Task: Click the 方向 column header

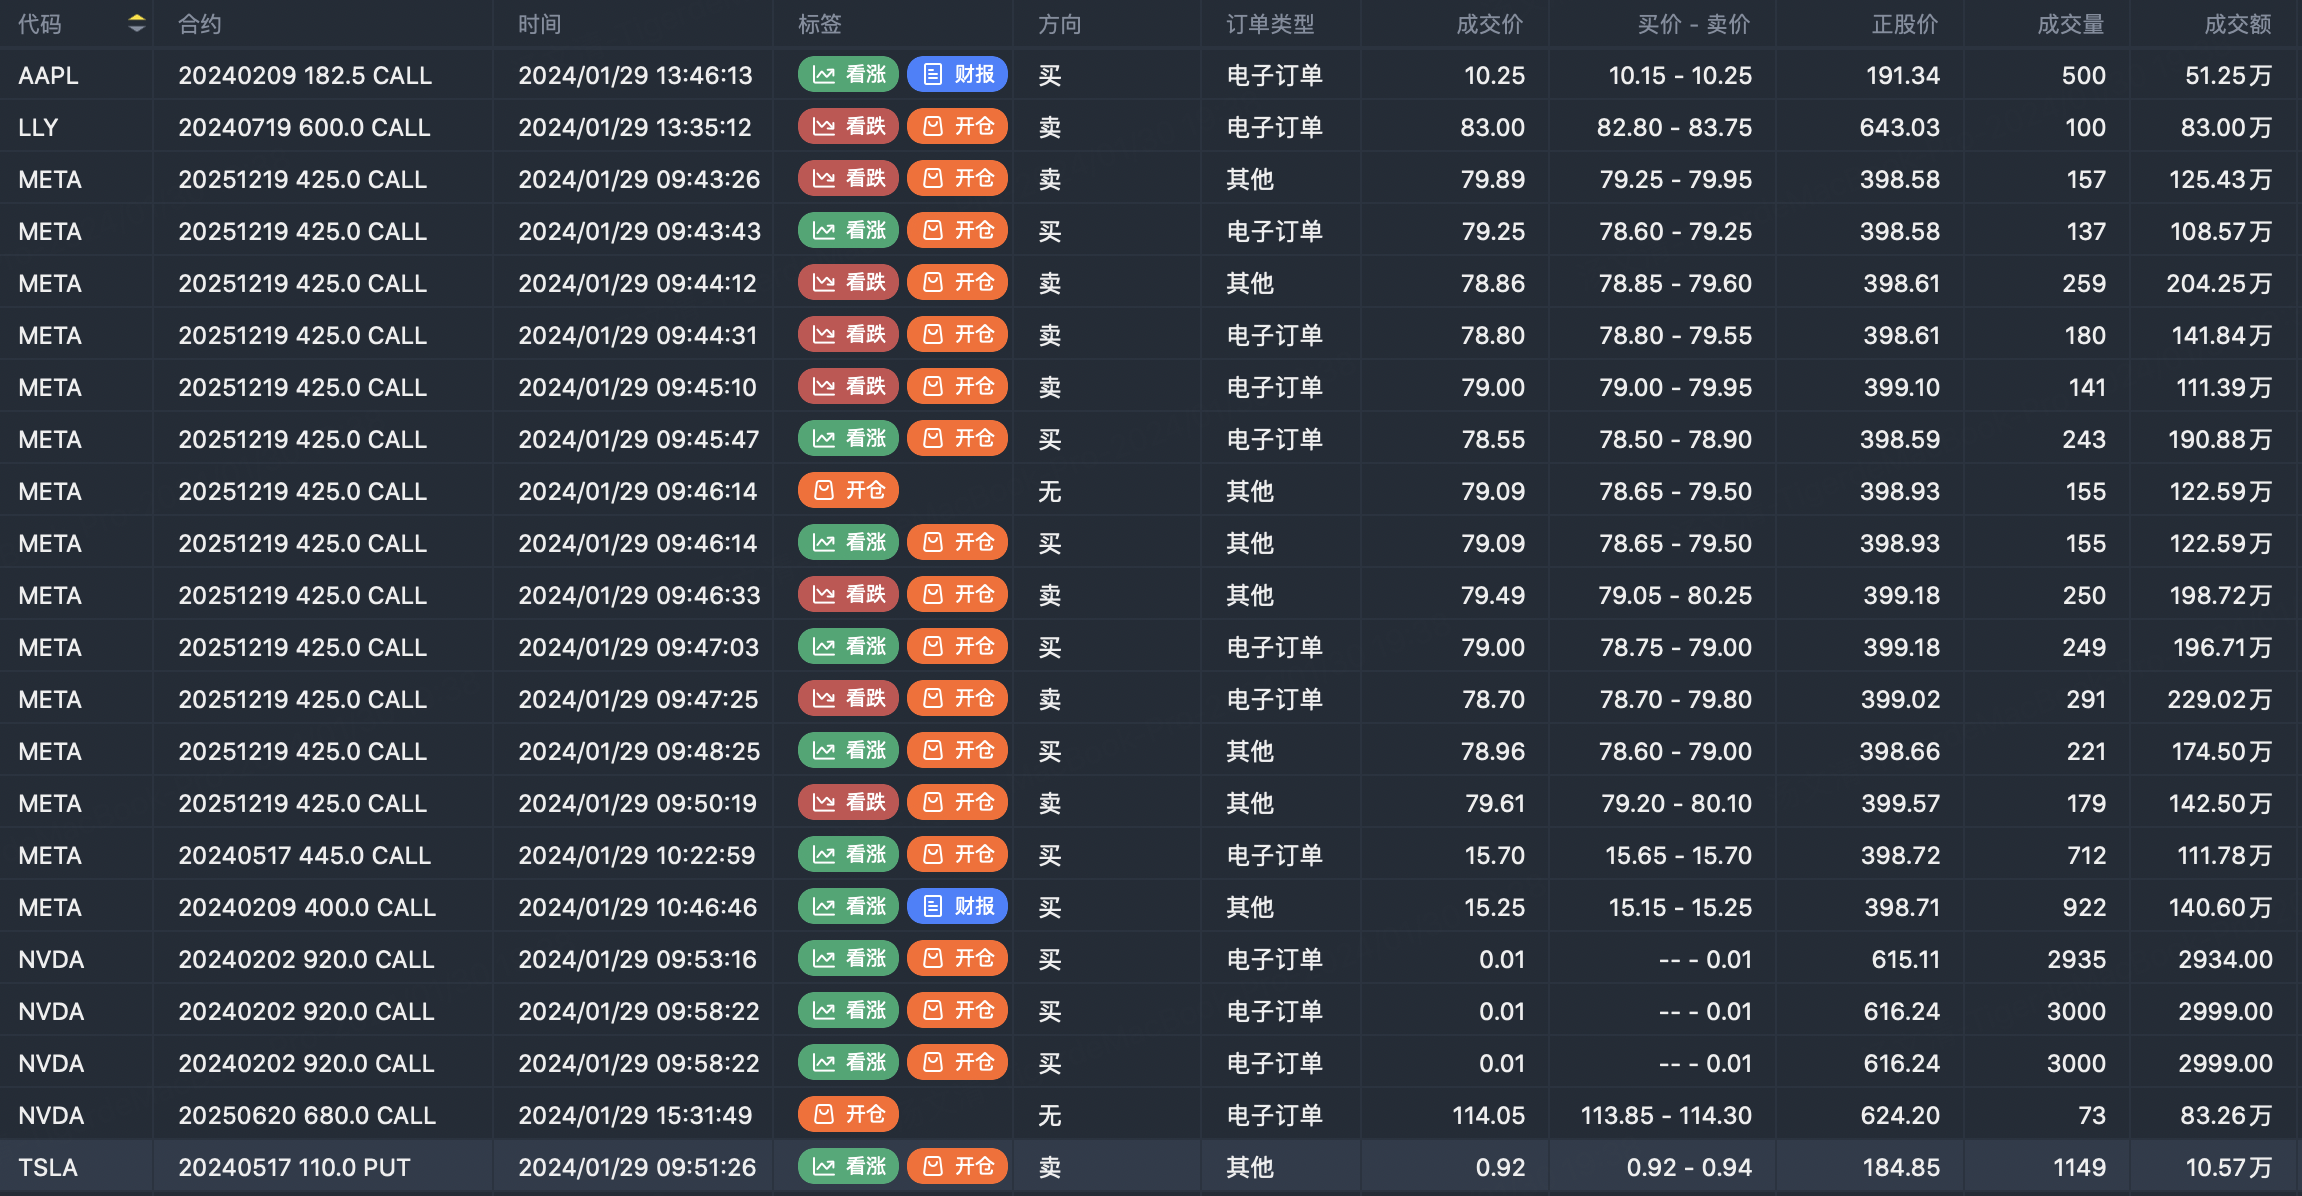Action: click(x=1059, y=24)
